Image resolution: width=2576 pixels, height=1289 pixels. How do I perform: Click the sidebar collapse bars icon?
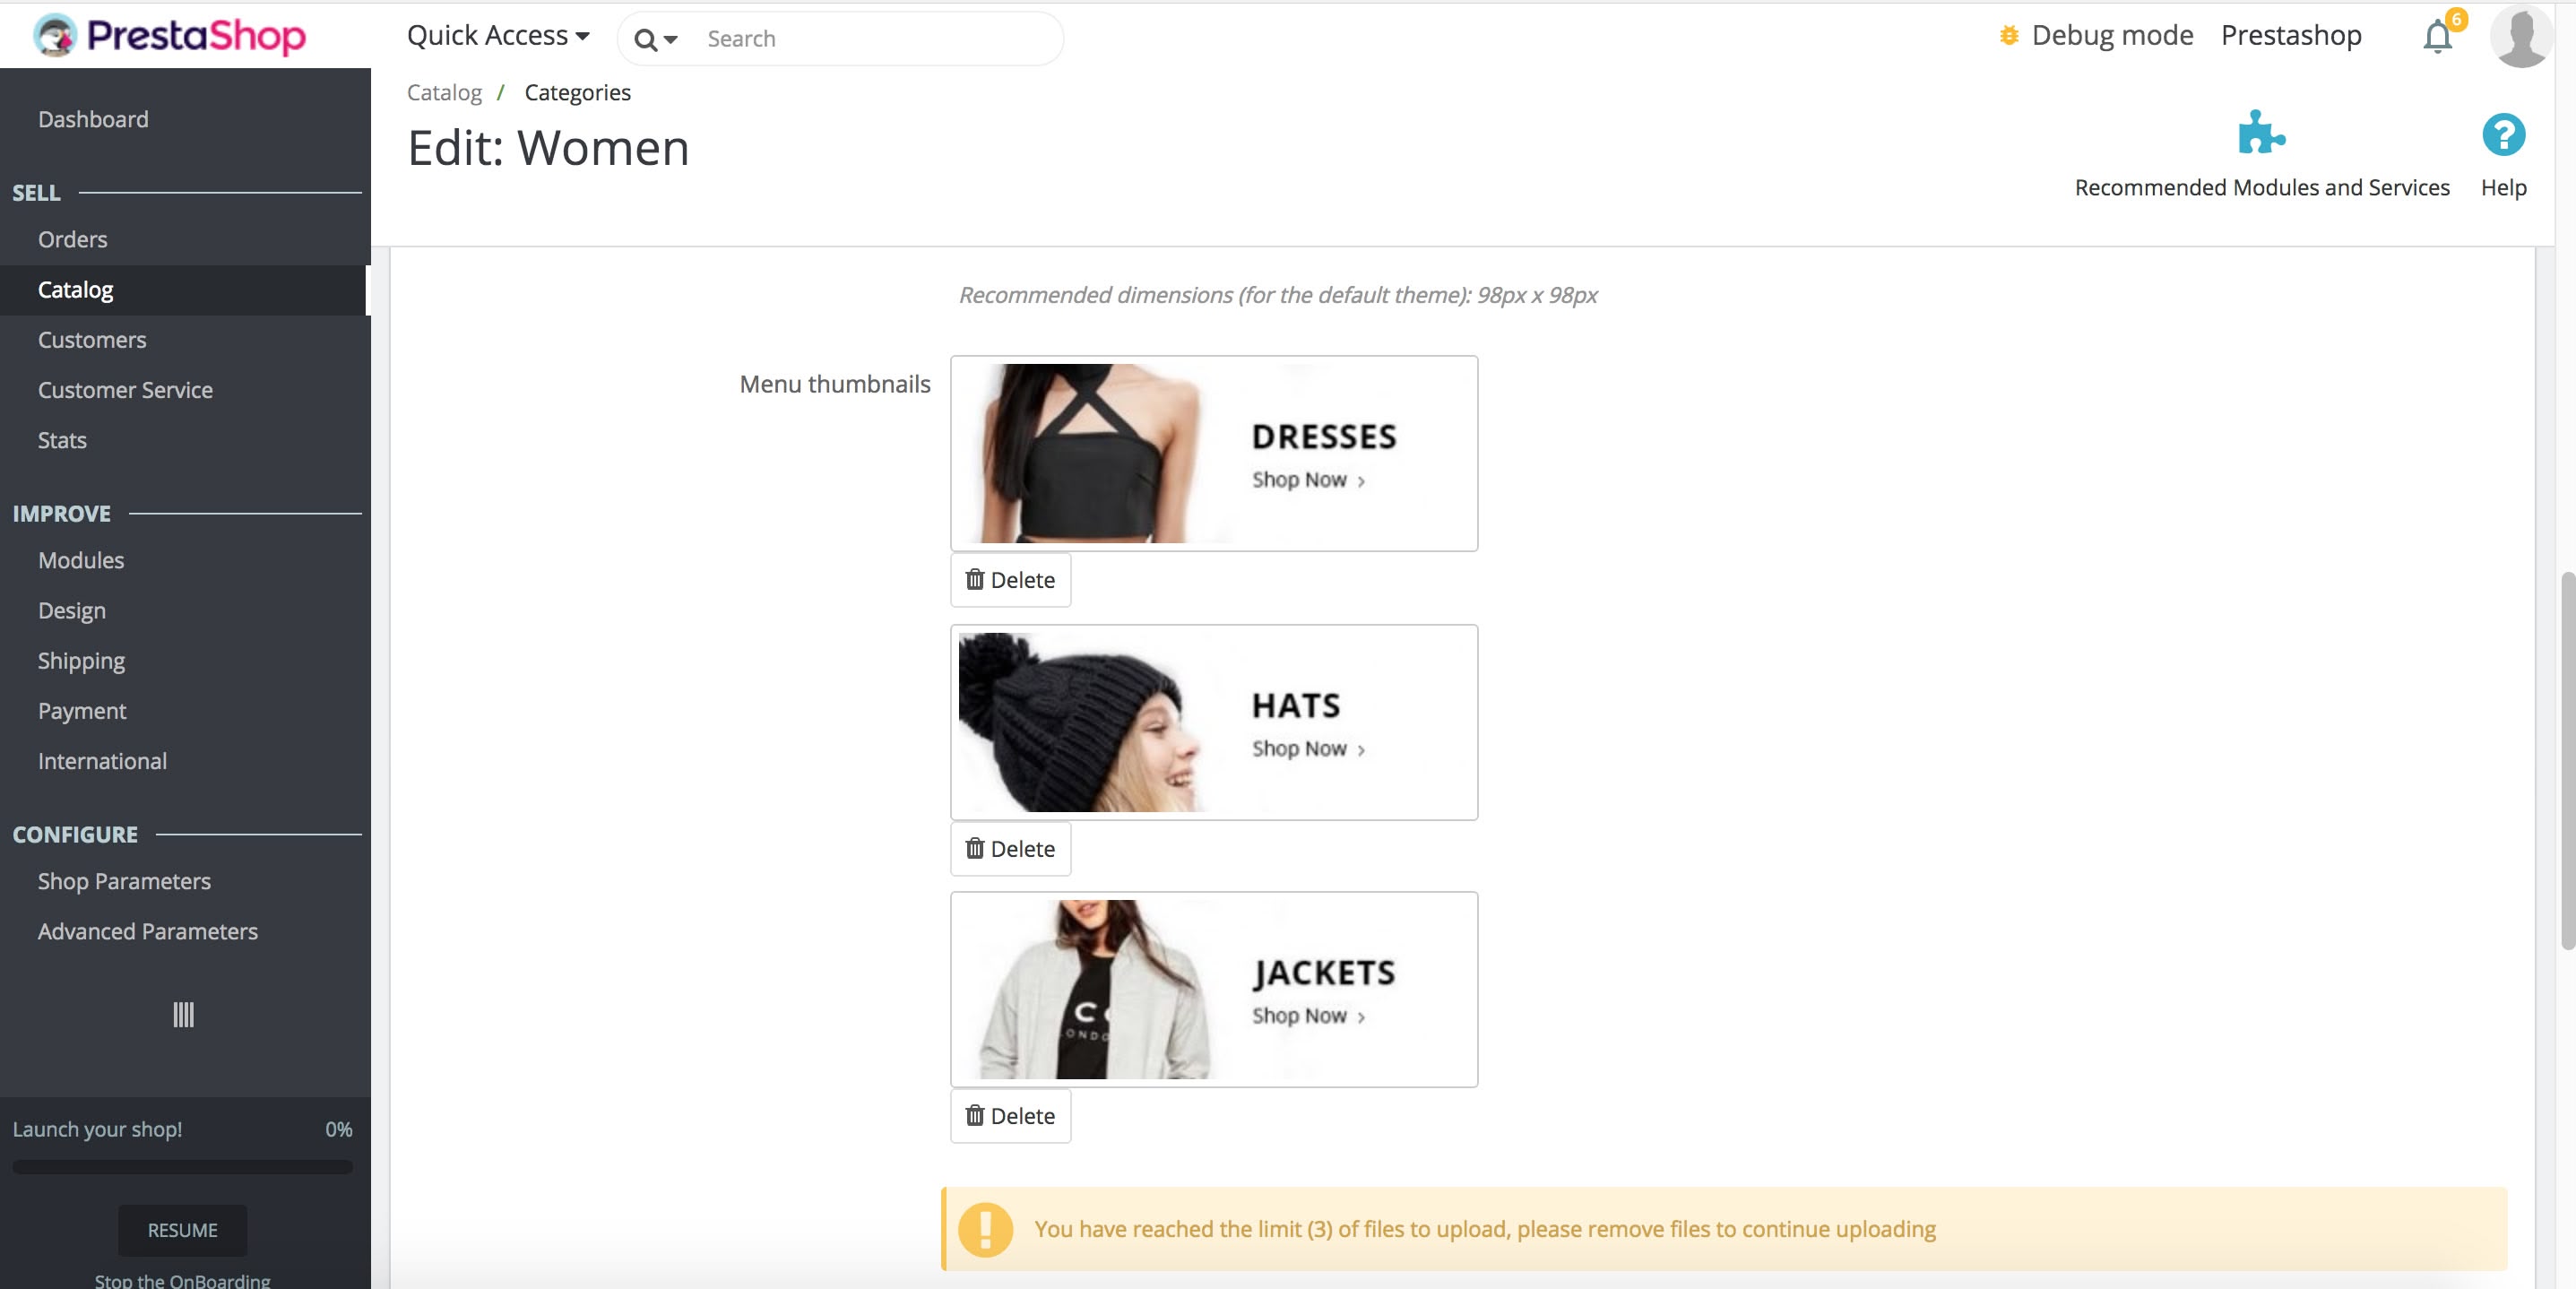[183, 1015]
